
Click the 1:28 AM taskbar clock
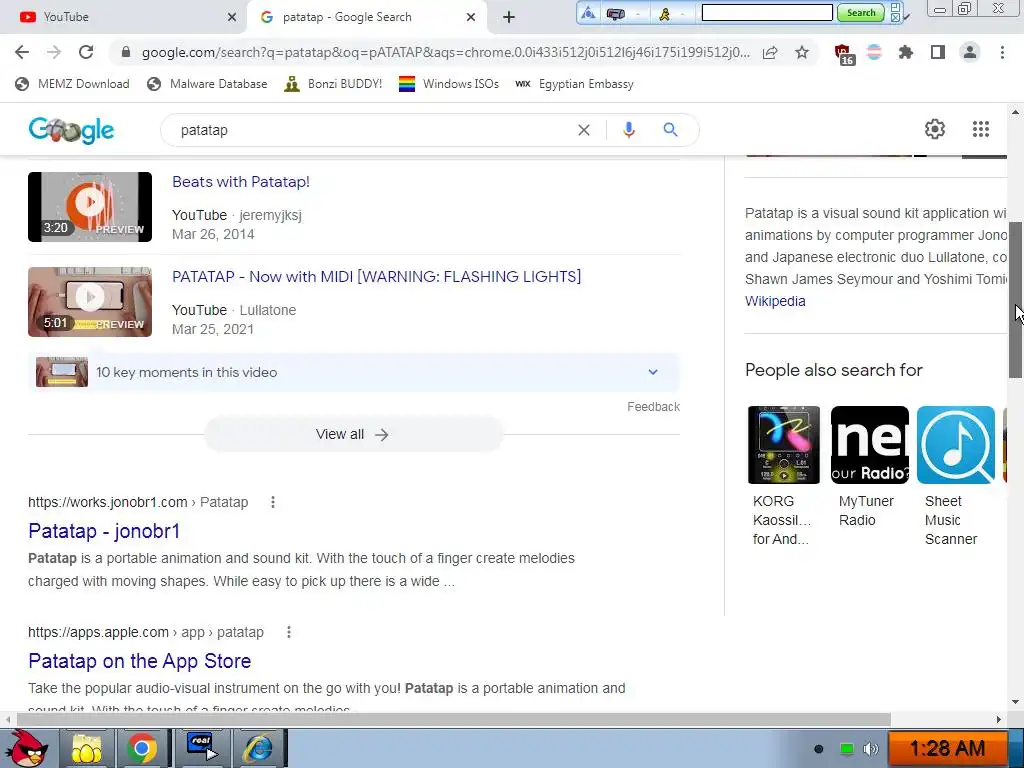coord(946,748)
